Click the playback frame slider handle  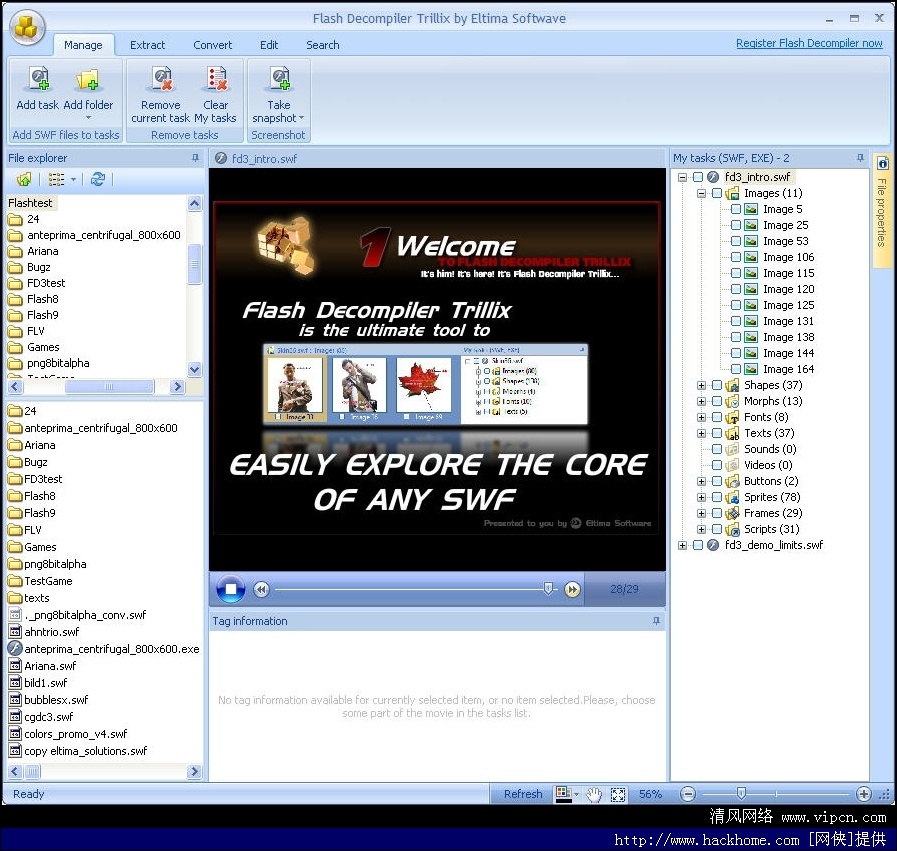point(548,588)
